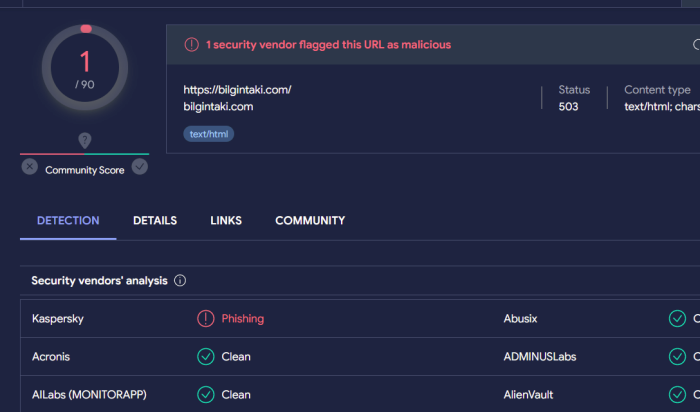The height and width of the screenshot is (412, 700).
Task: Click the Content type label
Action: point(657,90)
